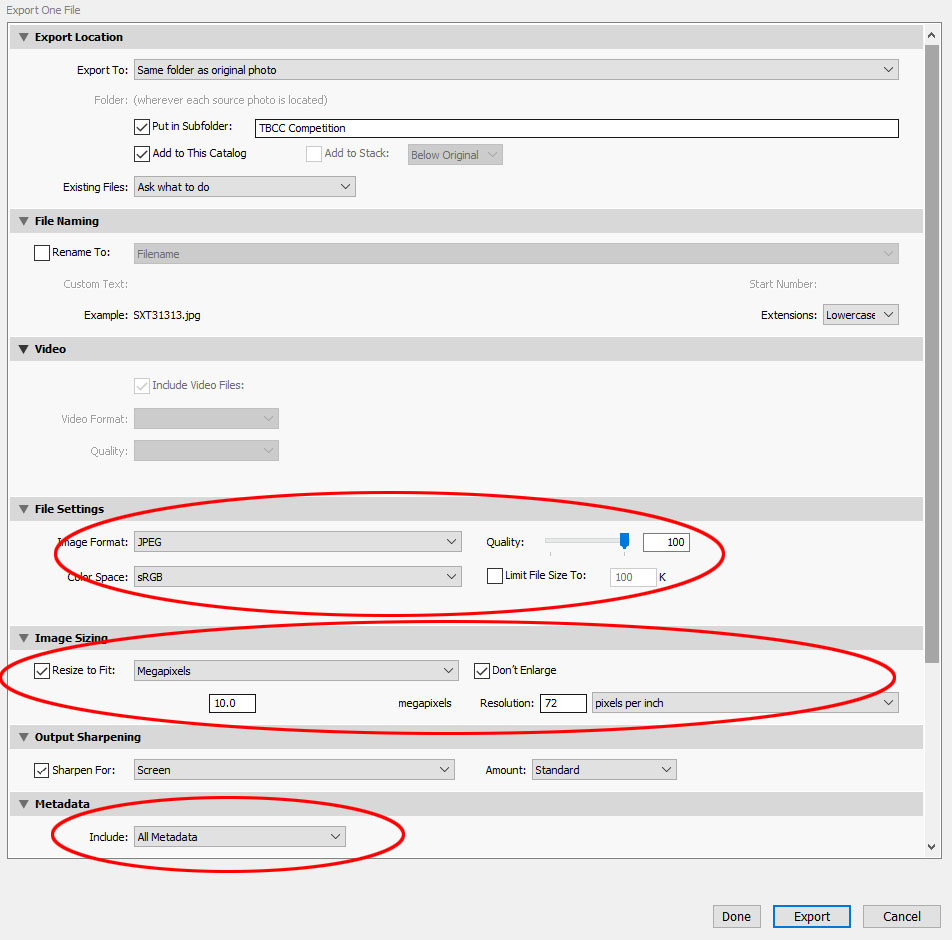Collapse the Output Sharpening section triangle
Screen dimensions: 952x940
23,737
